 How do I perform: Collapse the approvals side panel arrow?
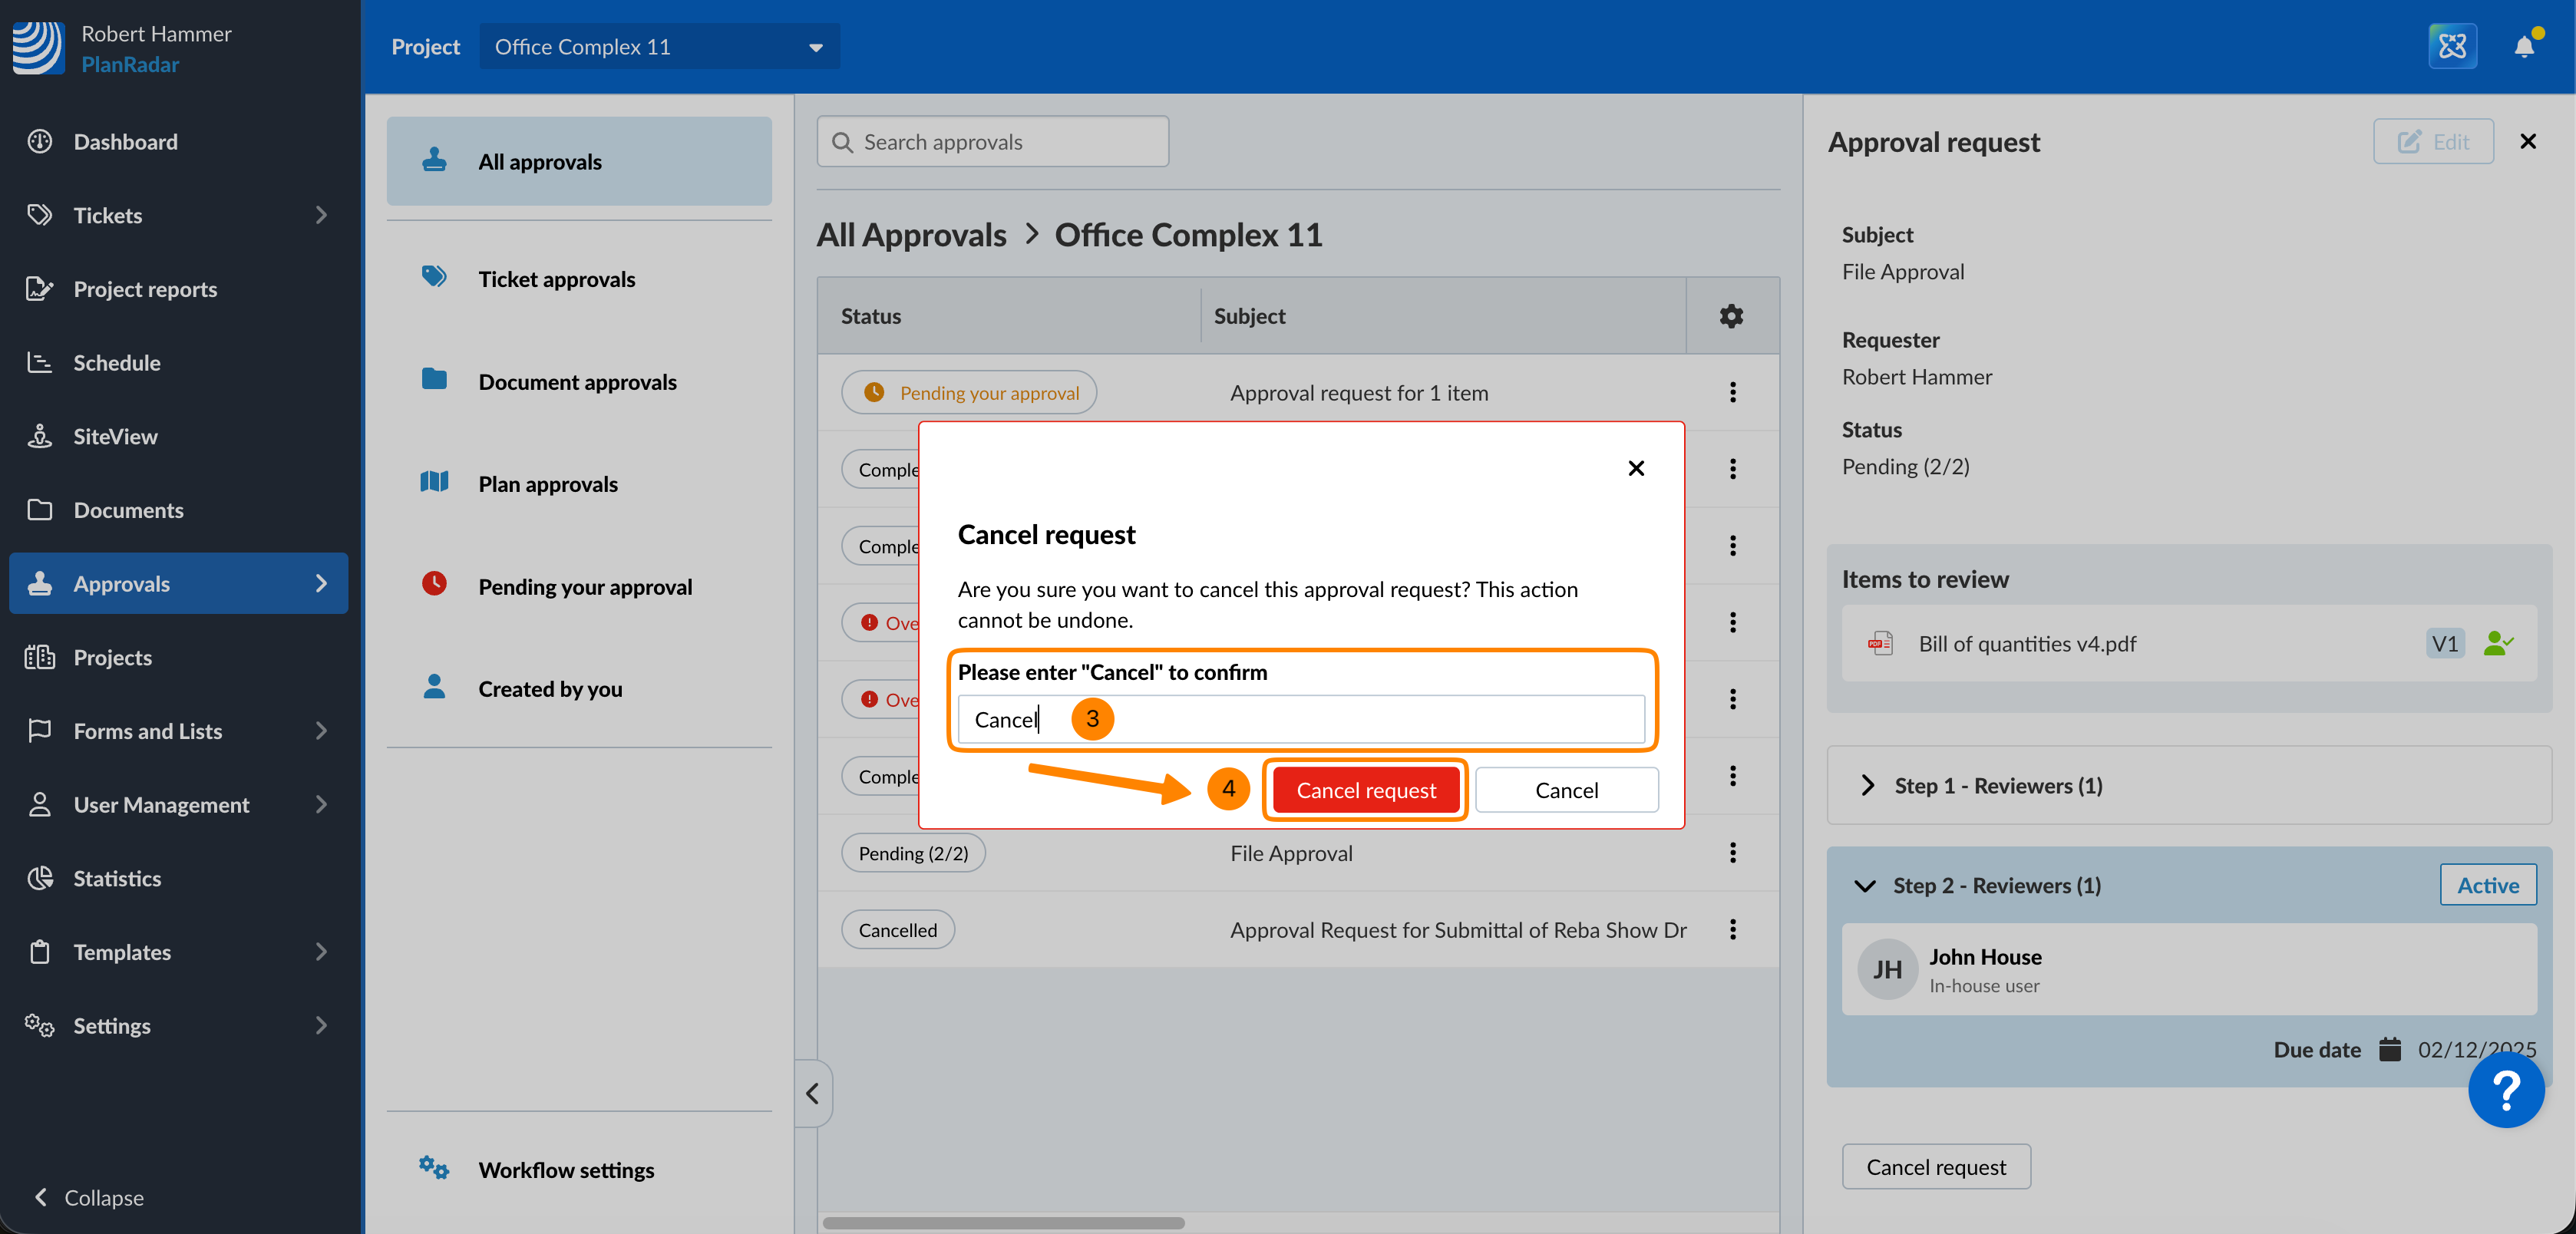812,1093
